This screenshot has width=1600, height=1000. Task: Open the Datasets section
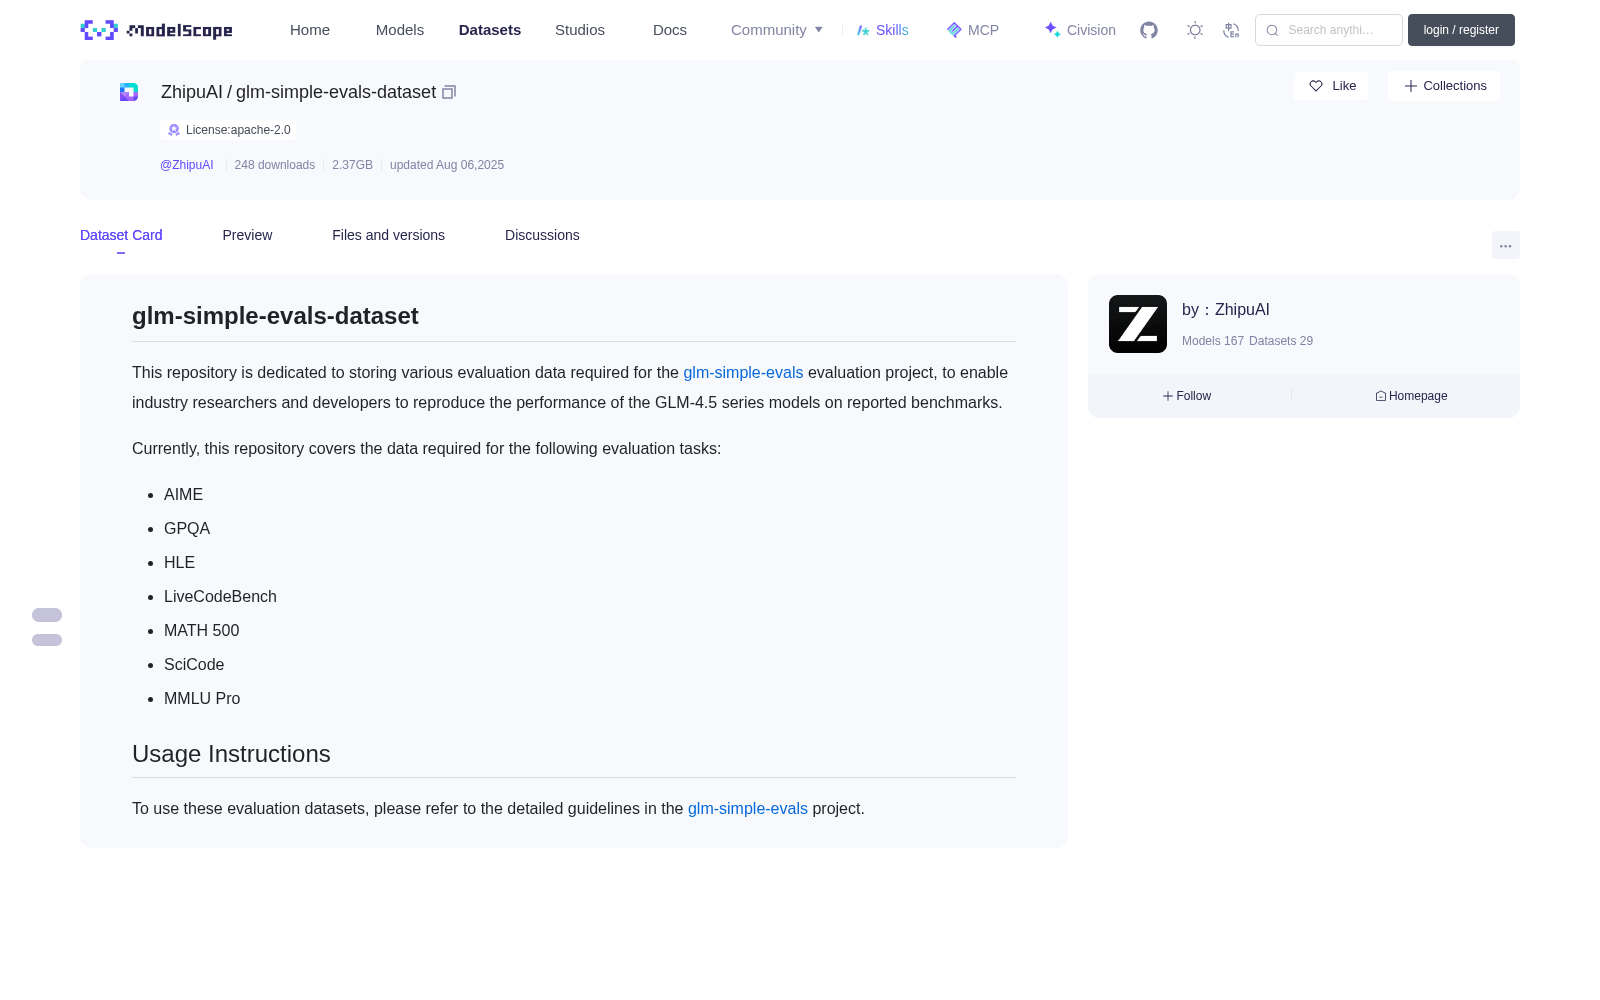click(490, 30)
